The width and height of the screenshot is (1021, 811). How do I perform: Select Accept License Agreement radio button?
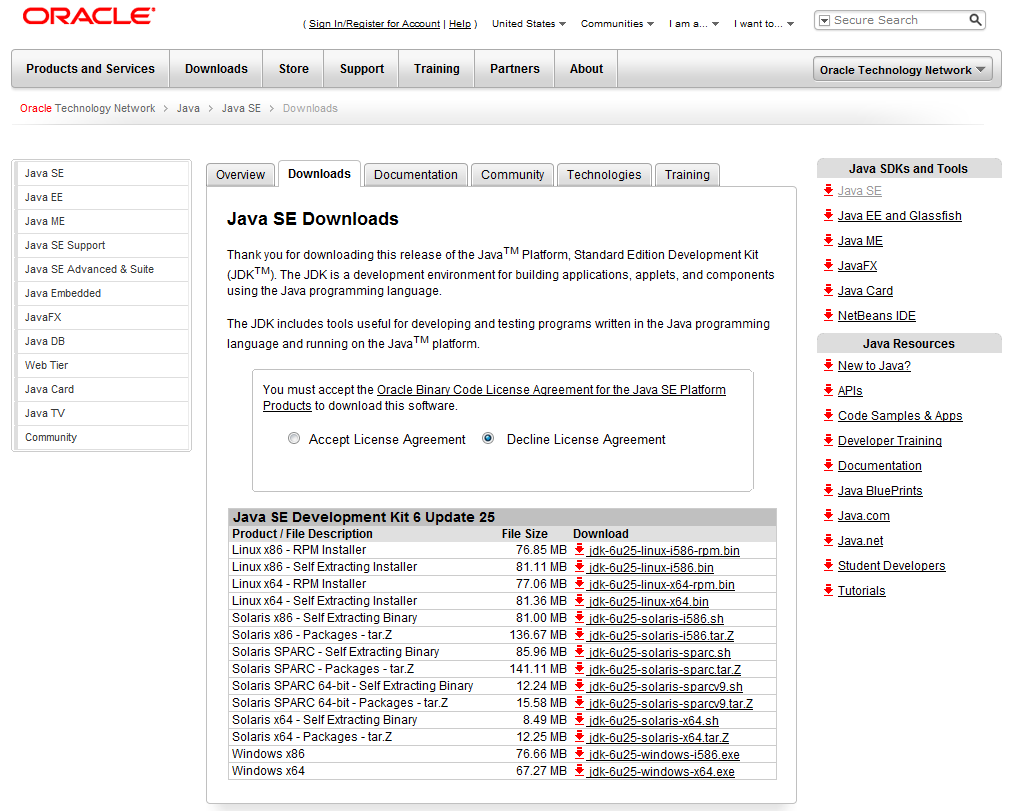pyautogui.click(x=294, y=438)
